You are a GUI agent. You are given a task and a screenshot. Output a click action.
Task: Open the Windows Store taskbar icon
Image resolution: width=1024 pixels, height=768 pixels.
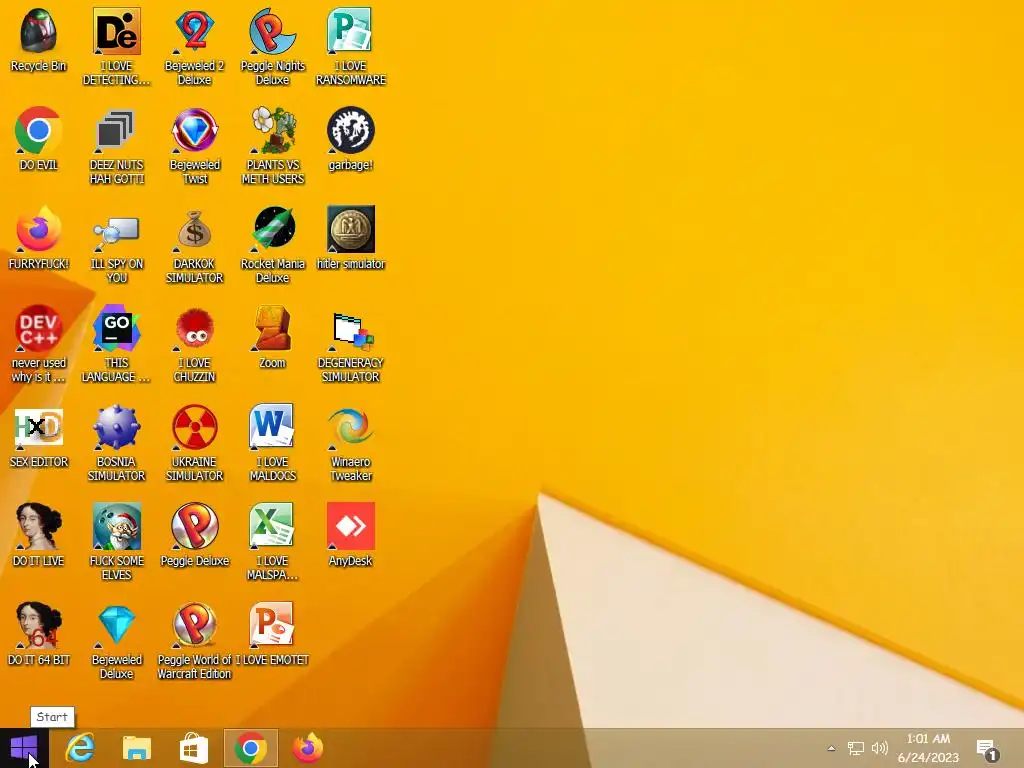pos(193,748)
